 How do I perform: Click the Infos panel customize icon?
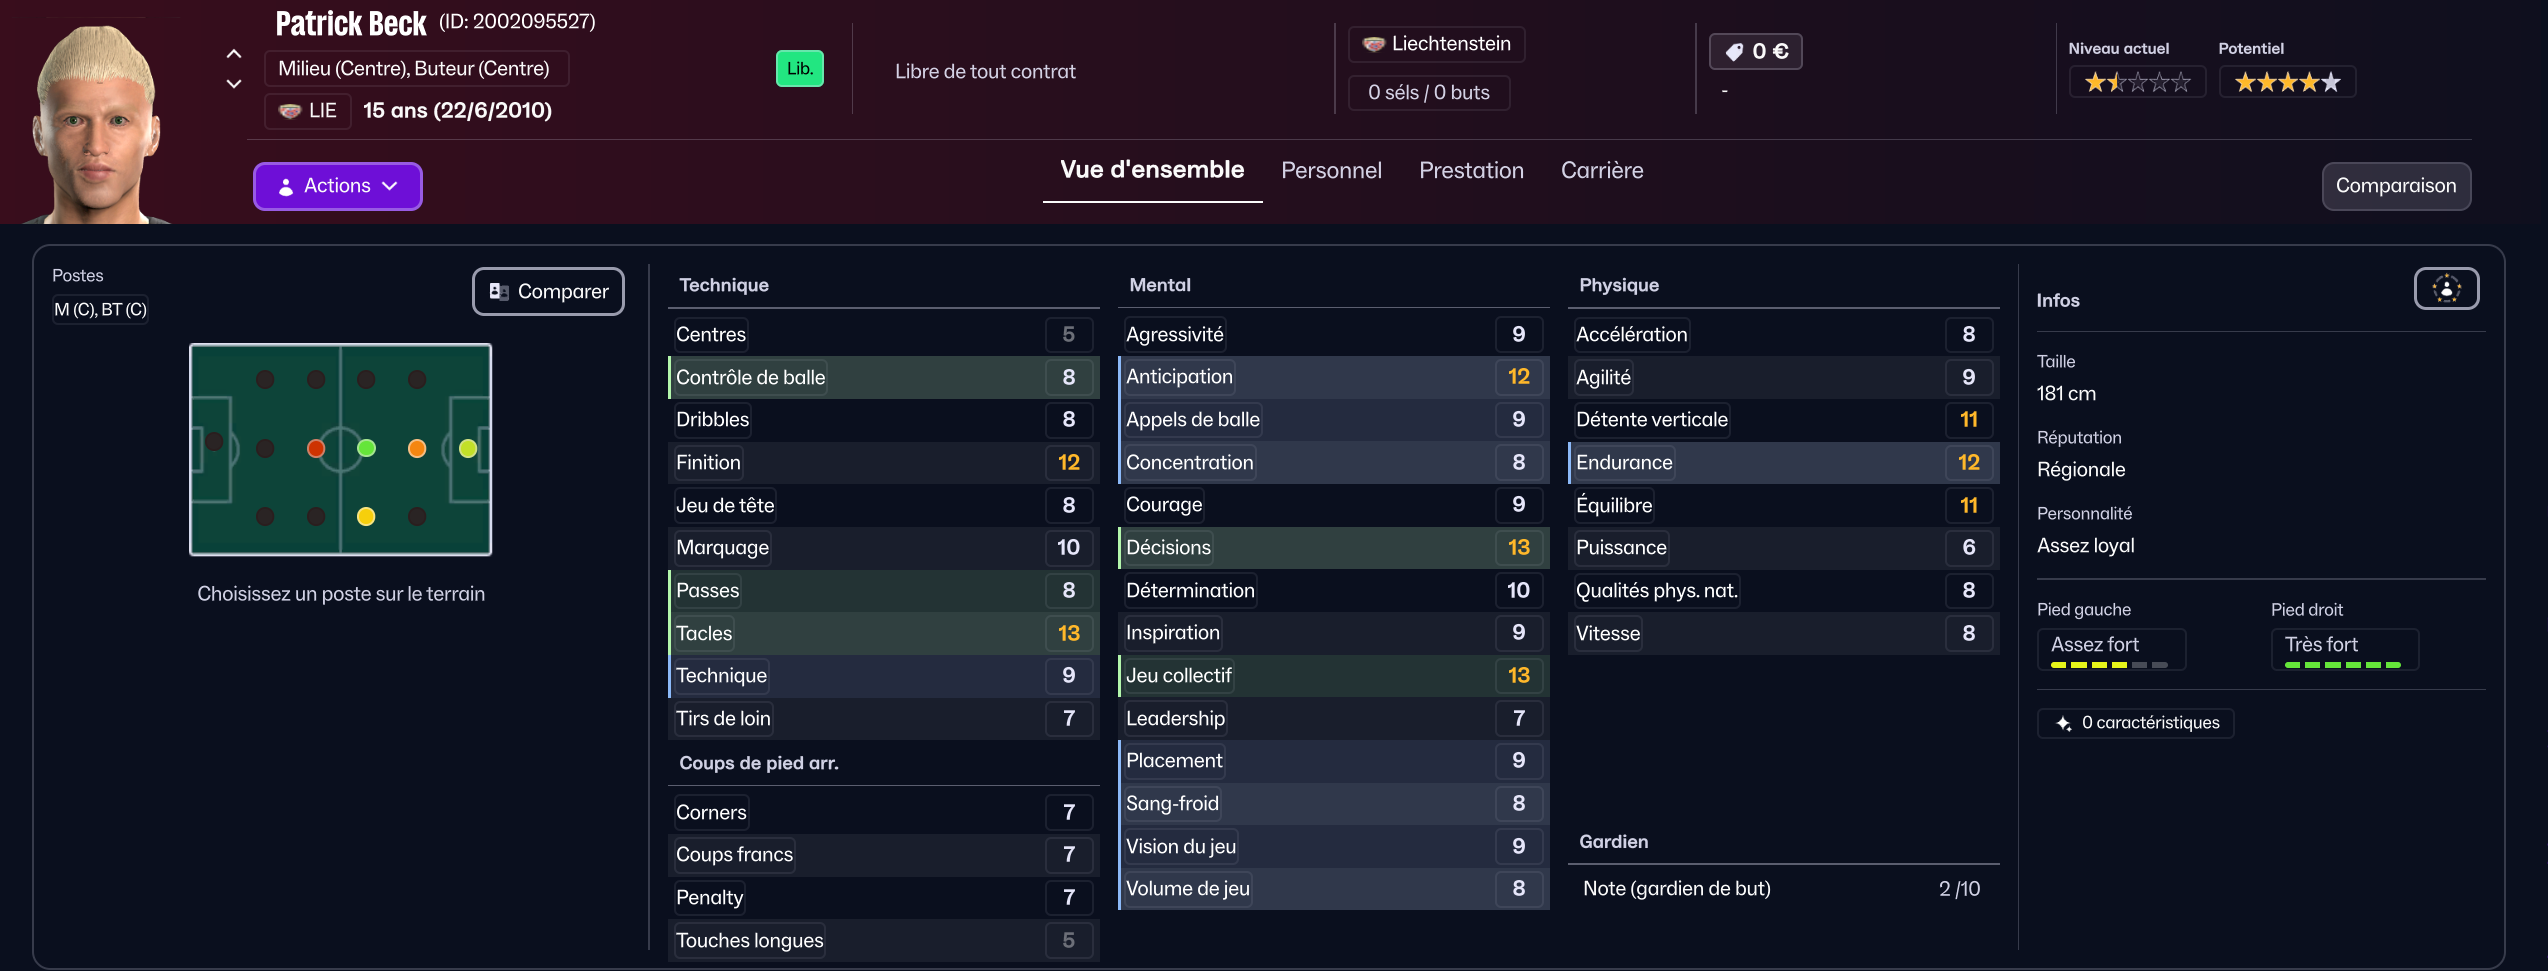point(2446,289)
